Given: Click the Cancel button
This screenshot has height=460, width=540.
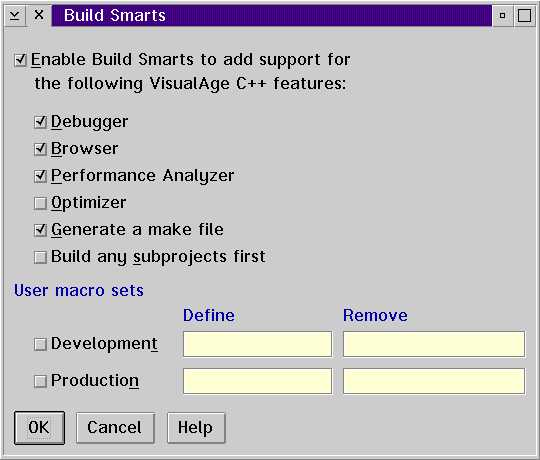Looking at the screenshot, I should click(115, 428).
